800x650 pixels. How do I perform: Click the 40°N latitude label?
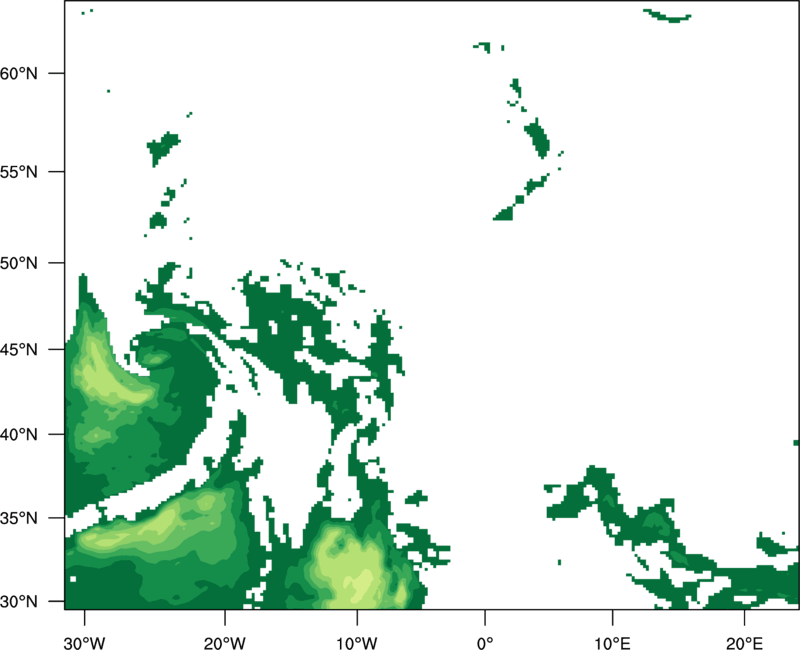coord(19,435)
